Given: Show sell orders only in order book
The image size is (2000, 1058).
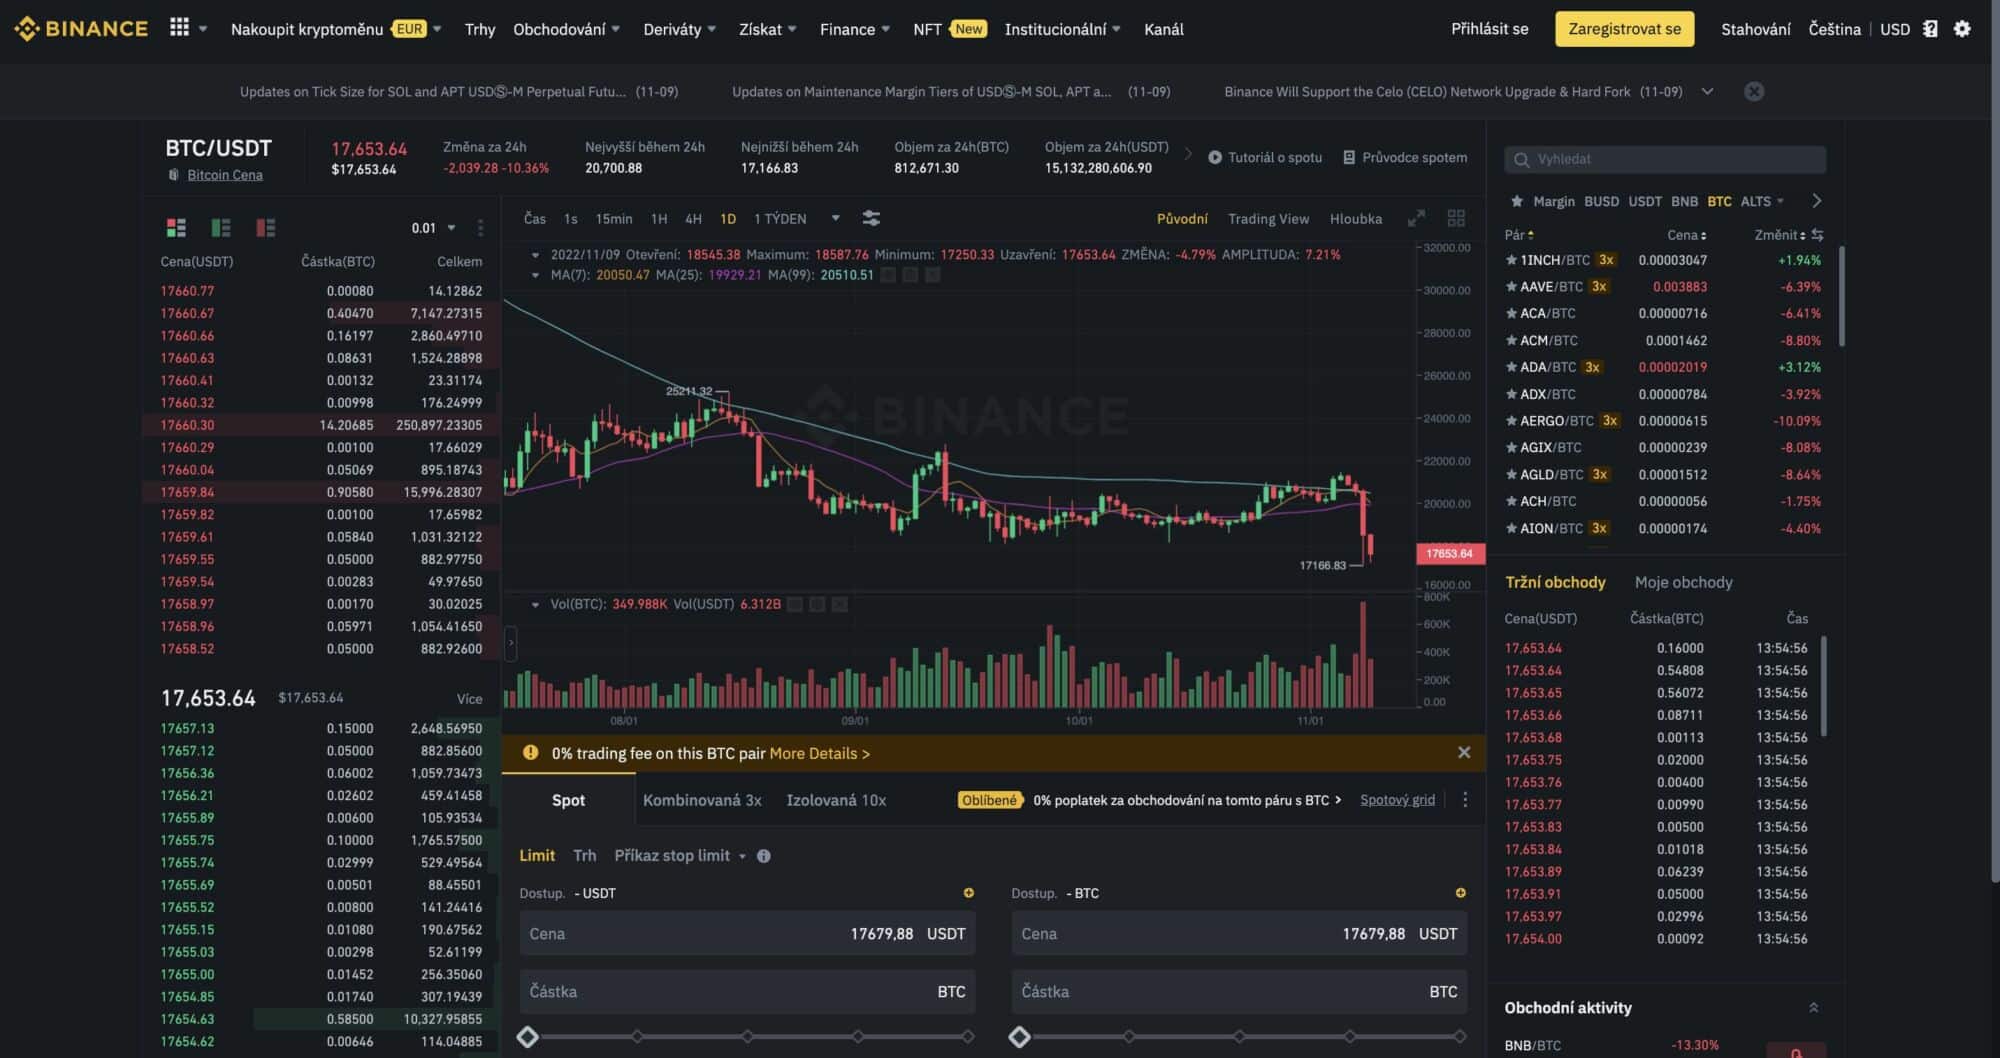Looking at the screenshot, I should 265,228.
